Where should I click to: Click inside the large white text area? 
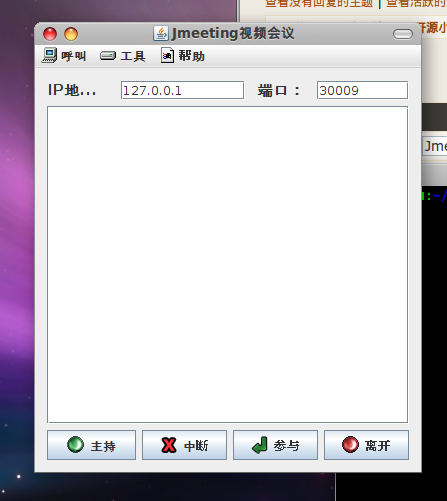click(228, 265)
